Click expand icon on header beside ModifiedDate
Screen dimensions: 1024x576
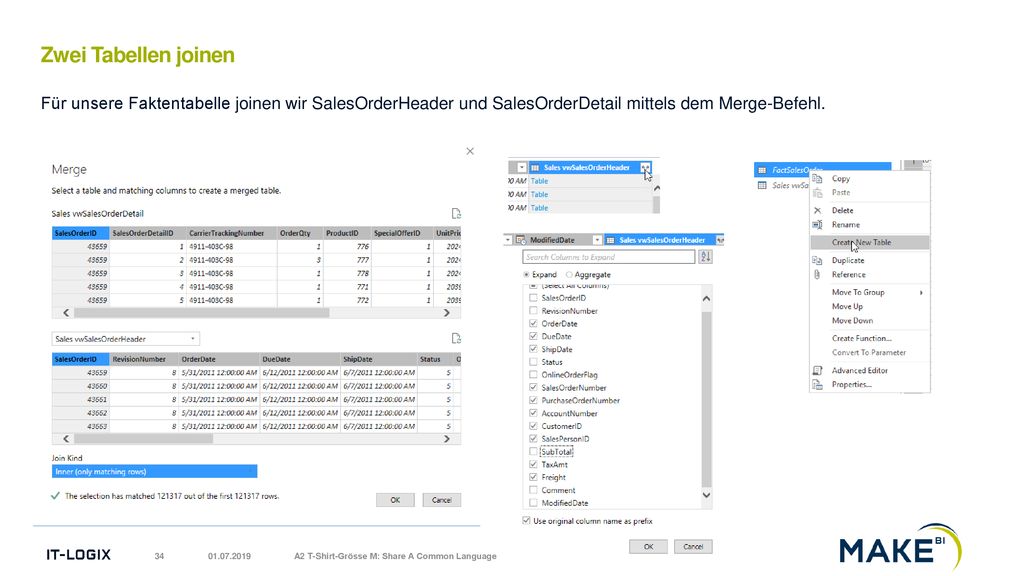tap(720, 240)
